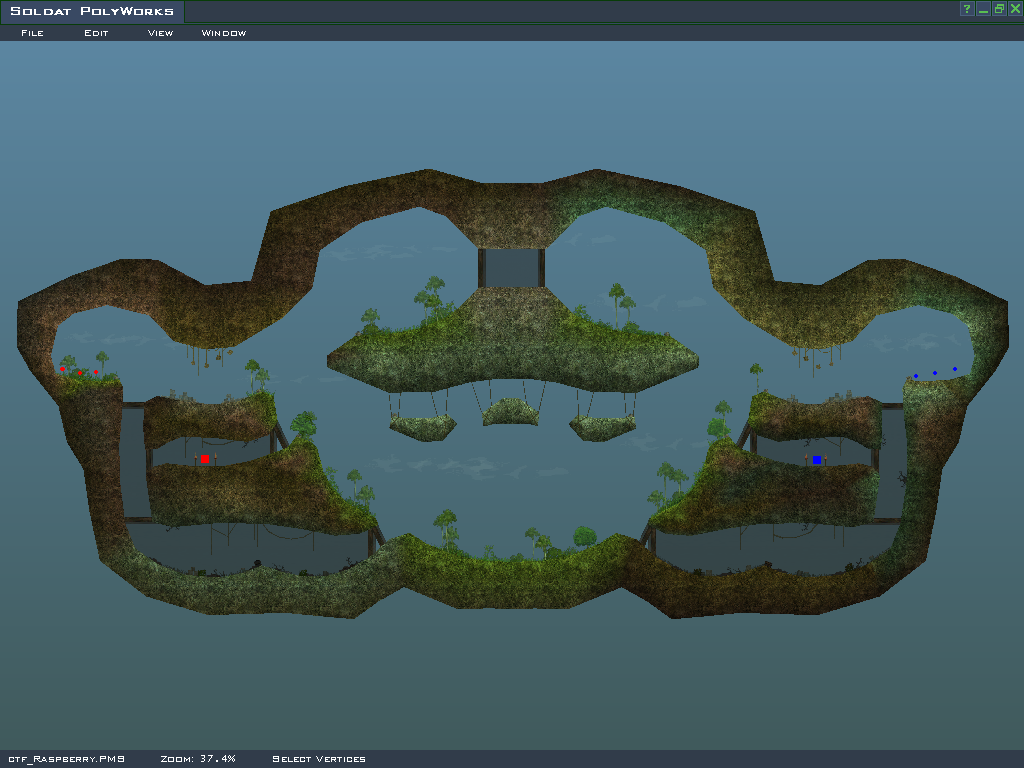1024x768 pixels.
Task: Open the File menu
Action: click(x=32, y=33)
